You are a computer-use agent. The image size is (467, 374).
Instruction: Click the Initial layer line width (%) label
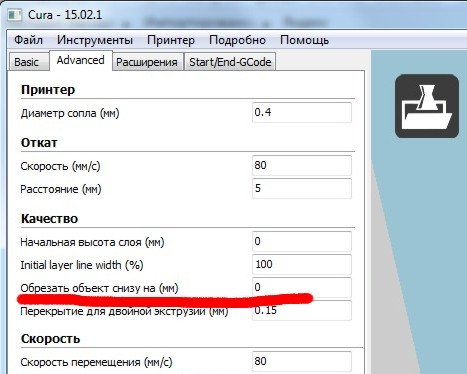pyautogui.click(x=82, y=265)
